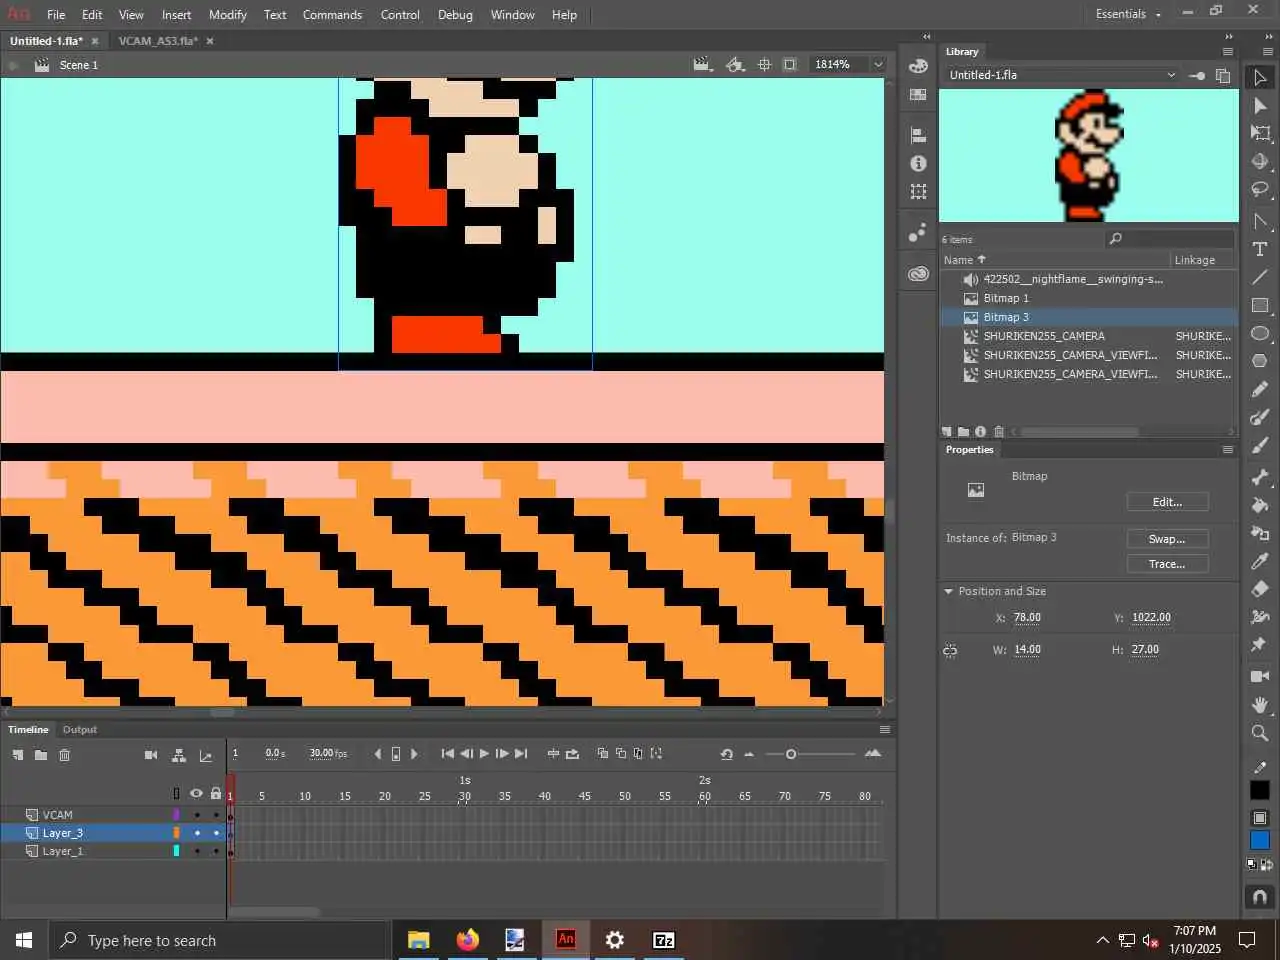Select the 3D Rotation tool

pos(1260,161)
